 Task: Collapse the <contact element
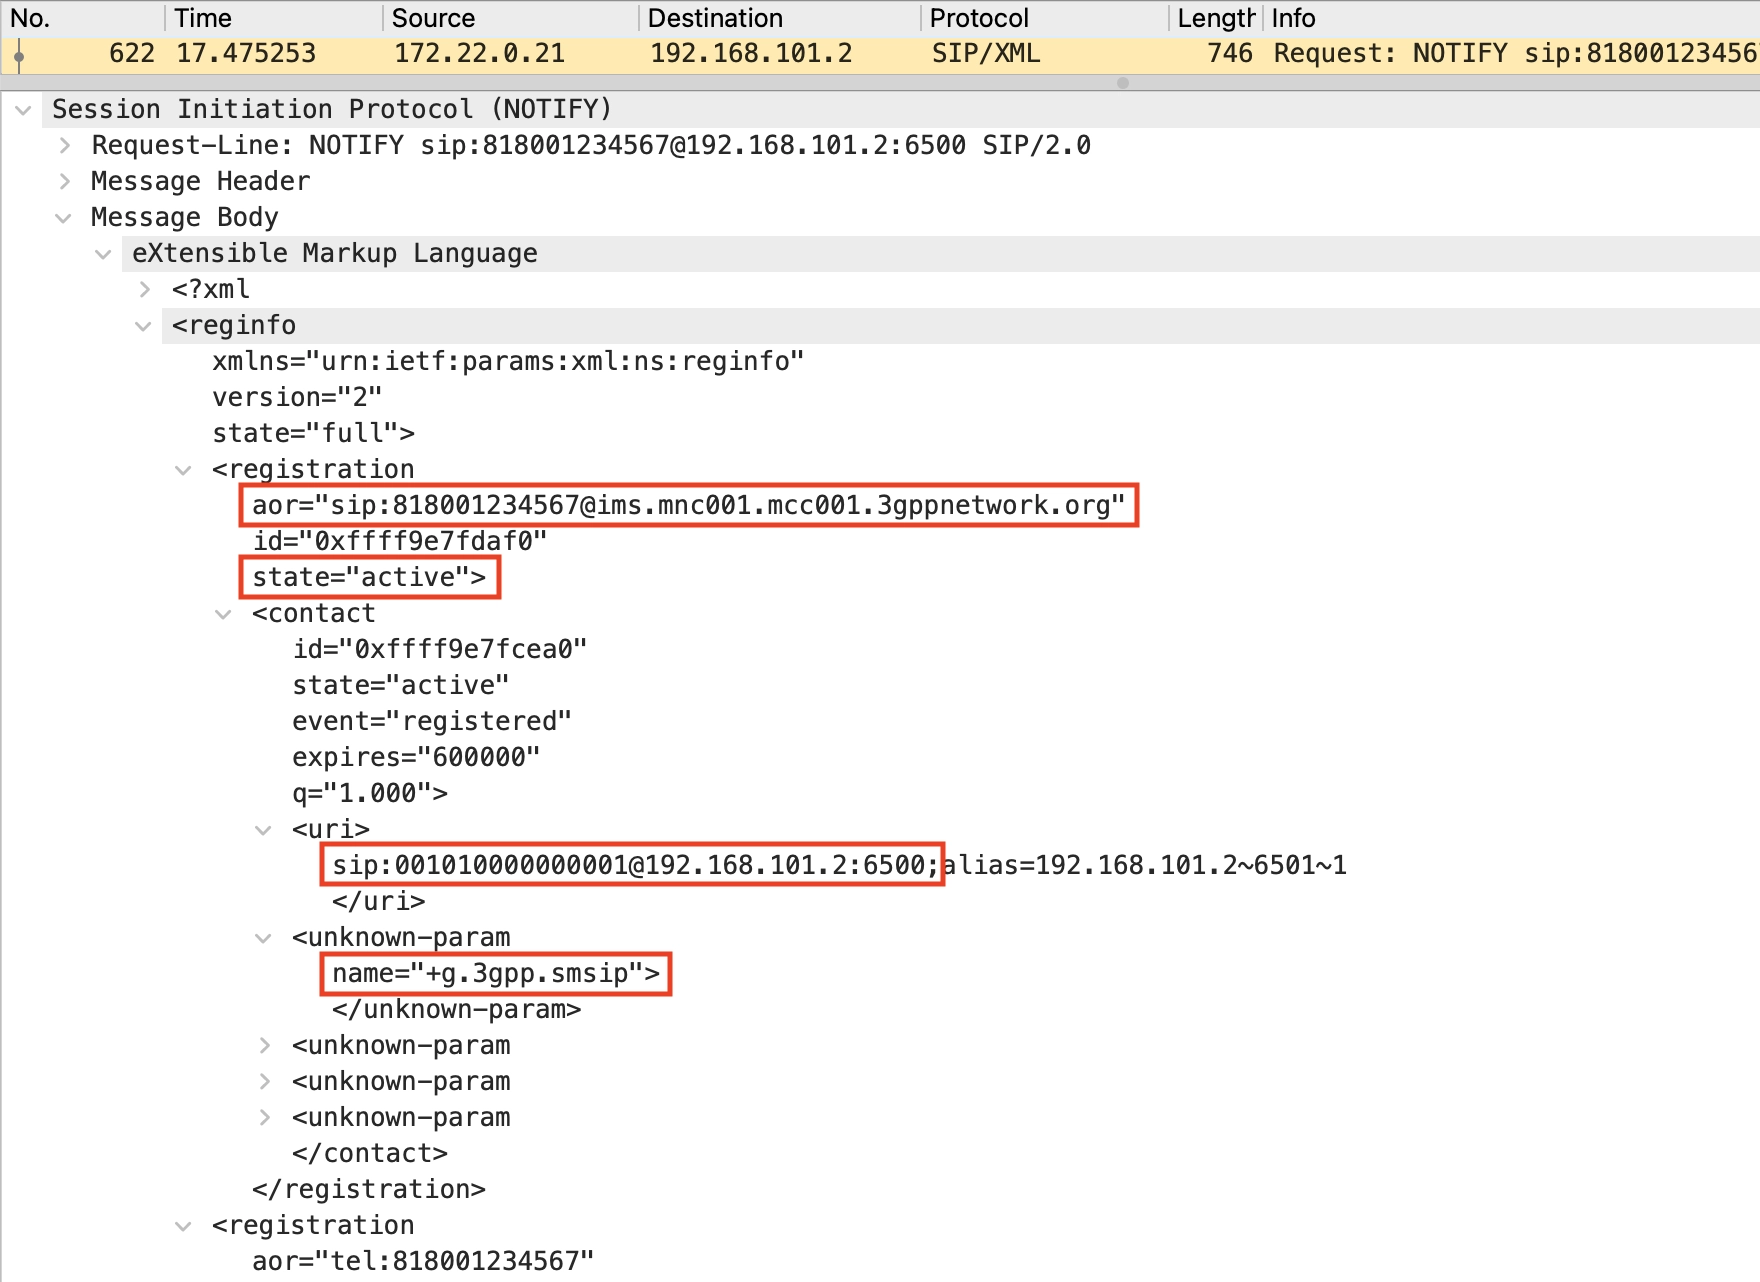[x=223, y=614]
